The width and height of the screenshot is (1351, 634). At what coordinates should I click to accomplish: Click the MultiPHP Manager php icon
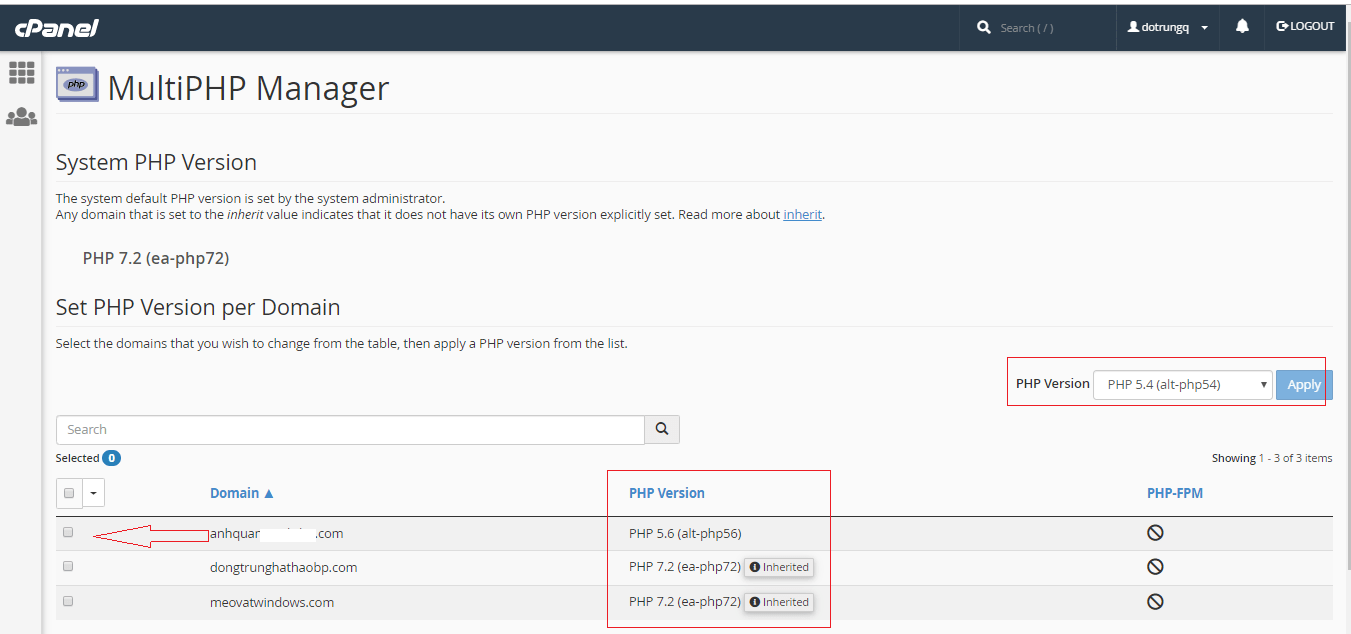[77, 86]
